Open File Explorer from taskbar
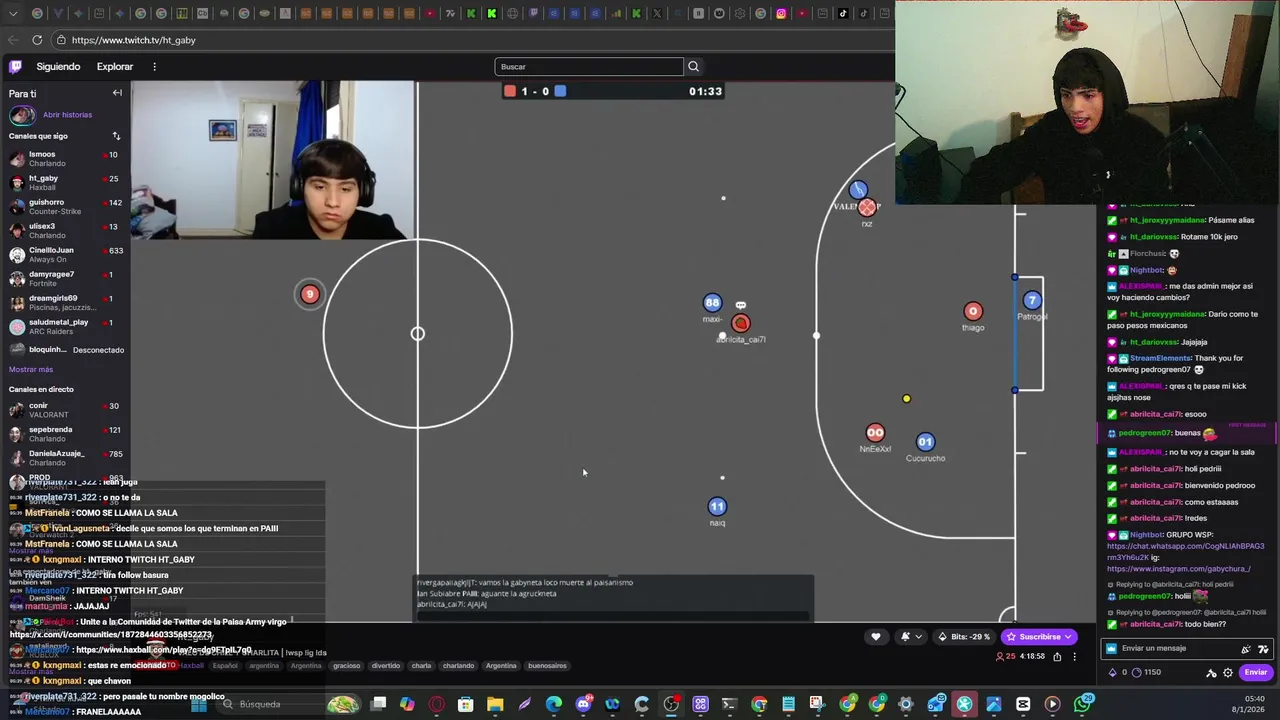Screen dimensions: 1280x720 (495, 704)
